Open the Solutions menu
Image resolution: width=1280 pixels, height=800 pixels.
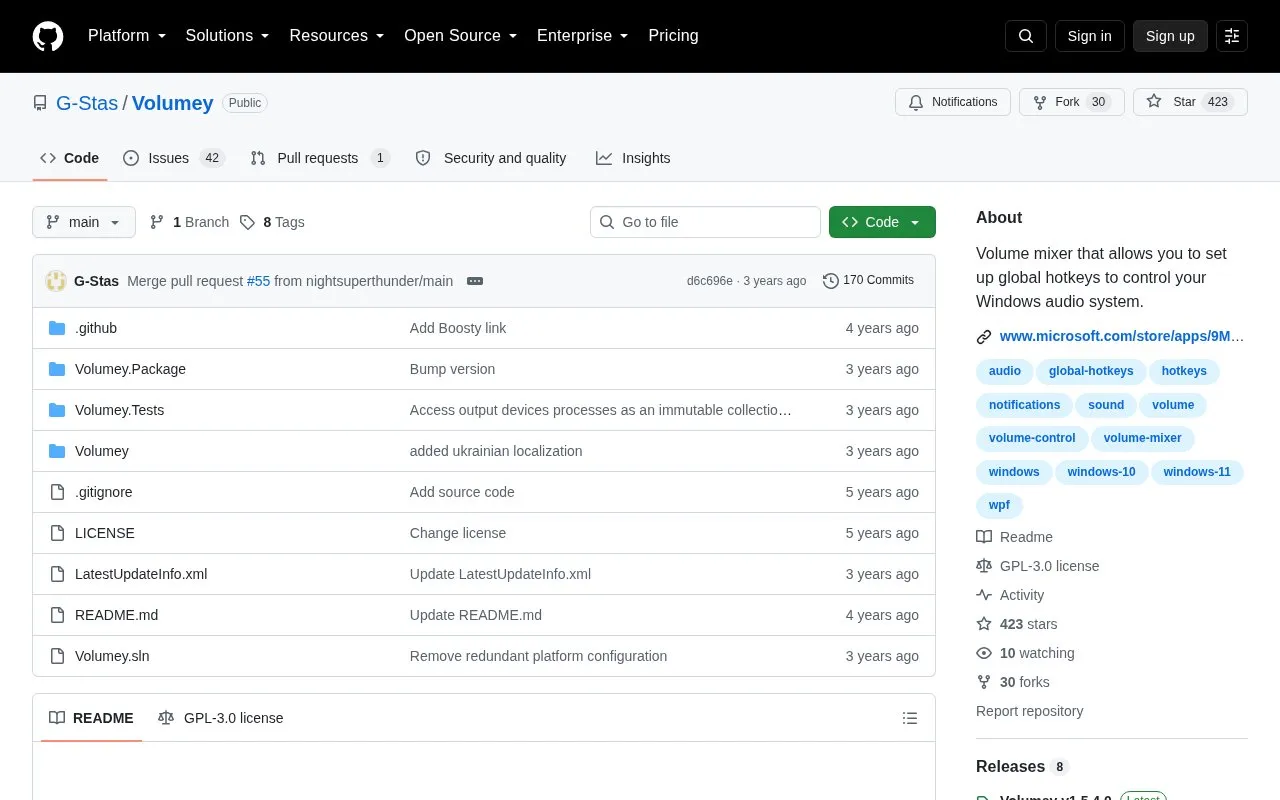tap(228, 36)
